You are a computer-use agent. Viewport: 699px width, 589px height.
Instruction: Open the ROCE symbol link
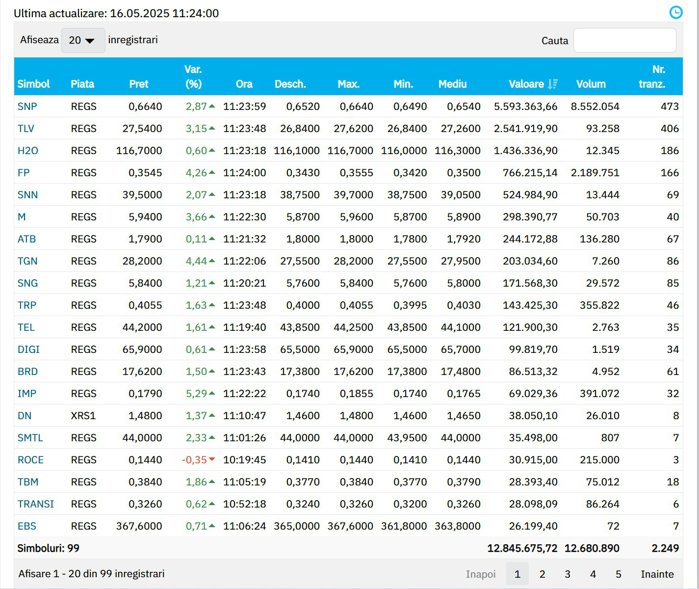(30, 459)
